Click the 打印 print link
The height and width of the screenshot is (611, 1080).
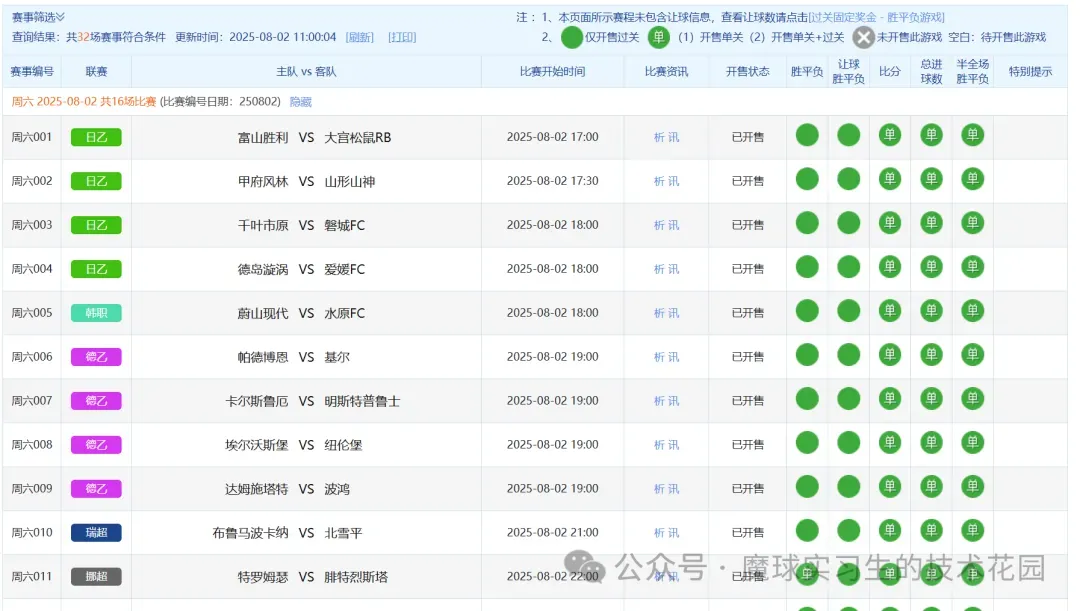pyautogui.click(x=402, y=37)
